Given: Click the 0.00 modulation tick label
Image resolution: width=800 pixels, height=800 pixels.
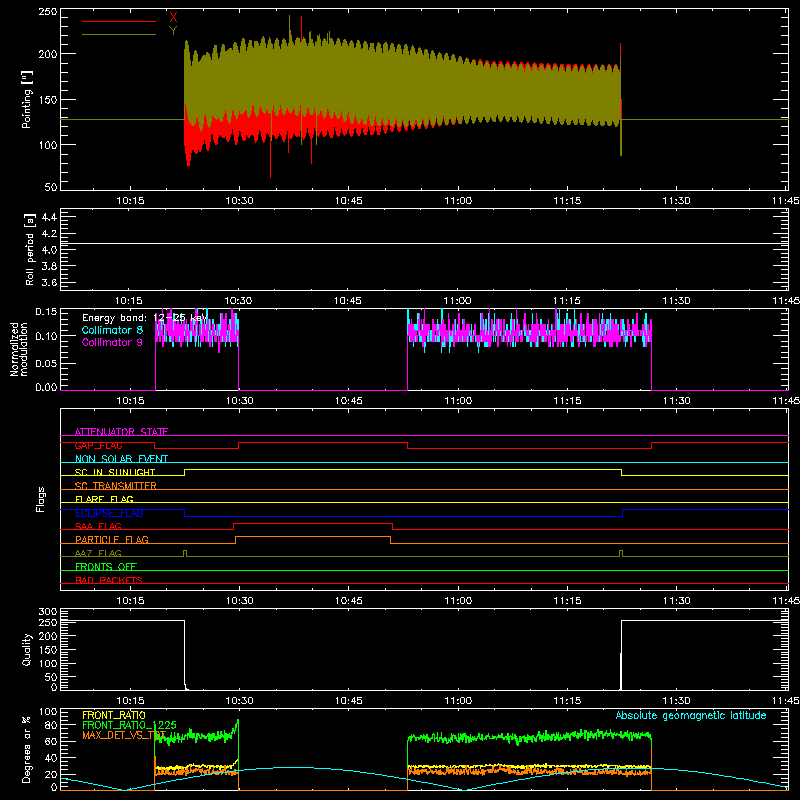Looking at the screenshot, I should point(46,387).
